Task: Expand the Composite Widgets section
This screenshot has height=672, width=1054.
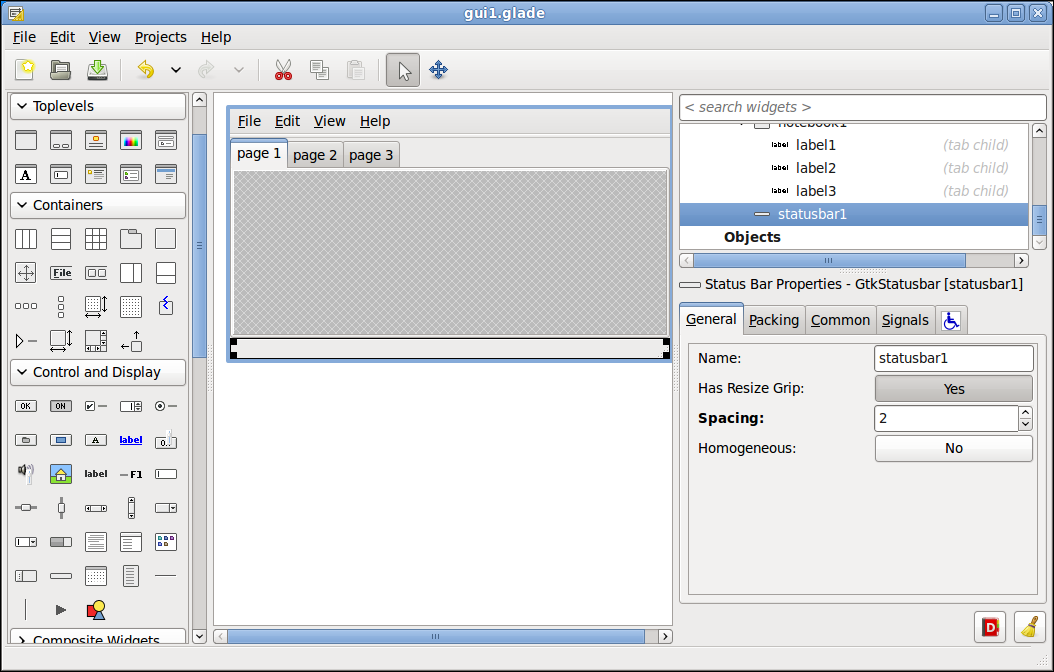Action: 98,637
